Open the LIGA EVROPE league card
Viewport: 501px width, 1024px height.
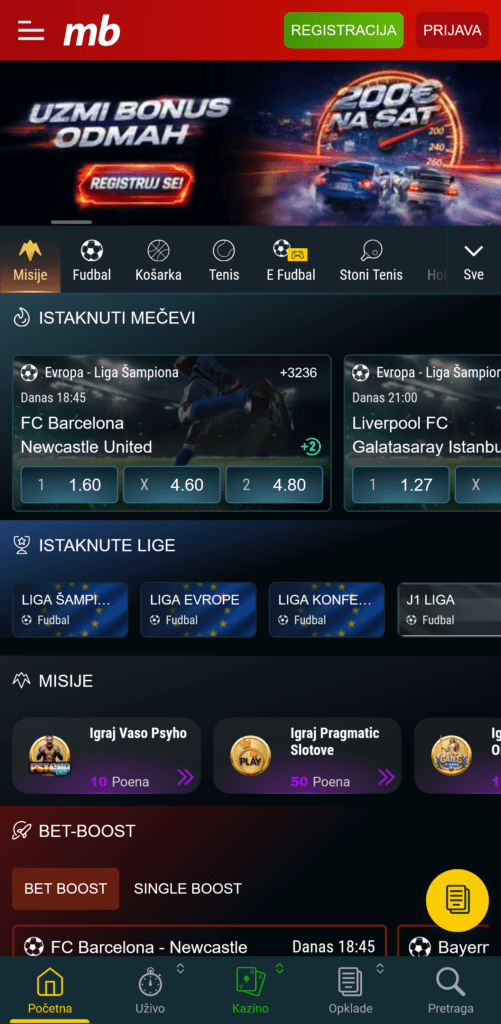tap(199, 609)
